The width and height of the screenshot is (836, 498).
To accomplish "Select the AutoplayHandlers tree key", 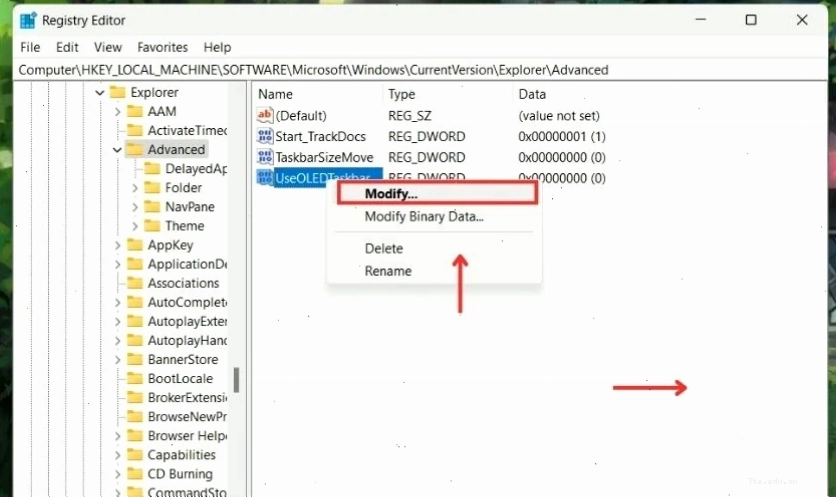I will click(x=187, y=341).
